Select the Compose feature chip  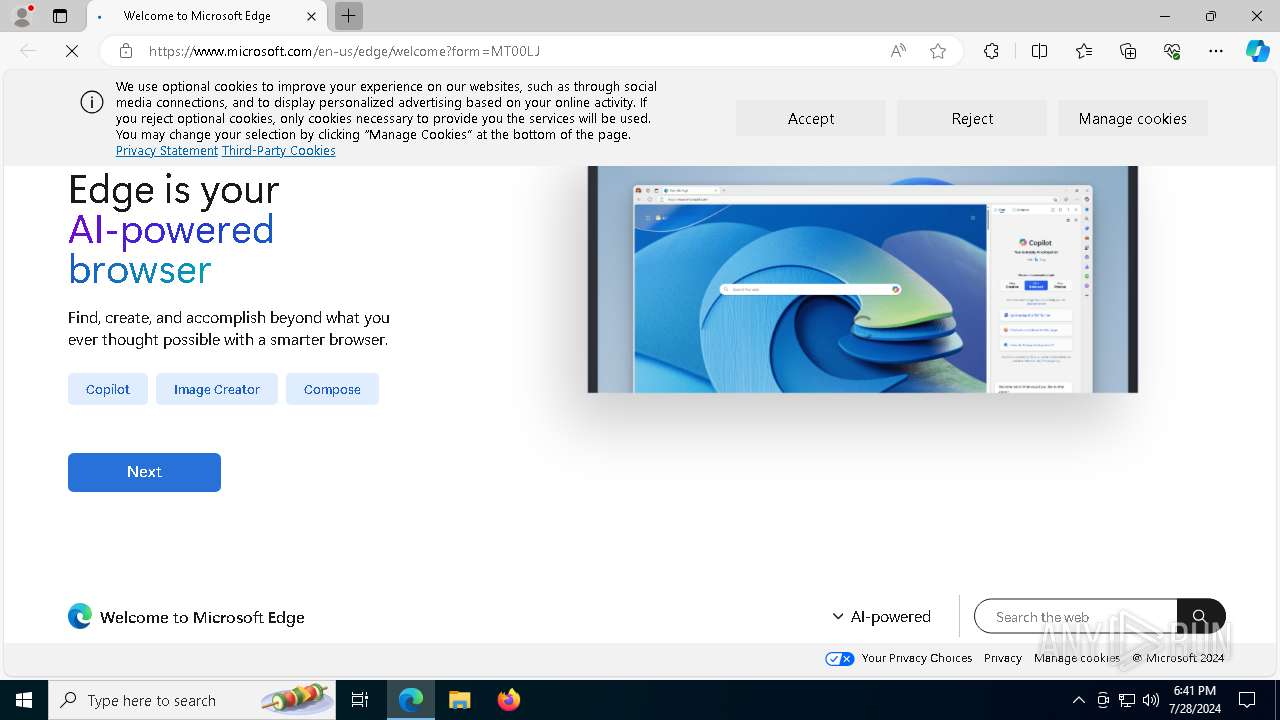pyautogui.click(x=332, y=389)
